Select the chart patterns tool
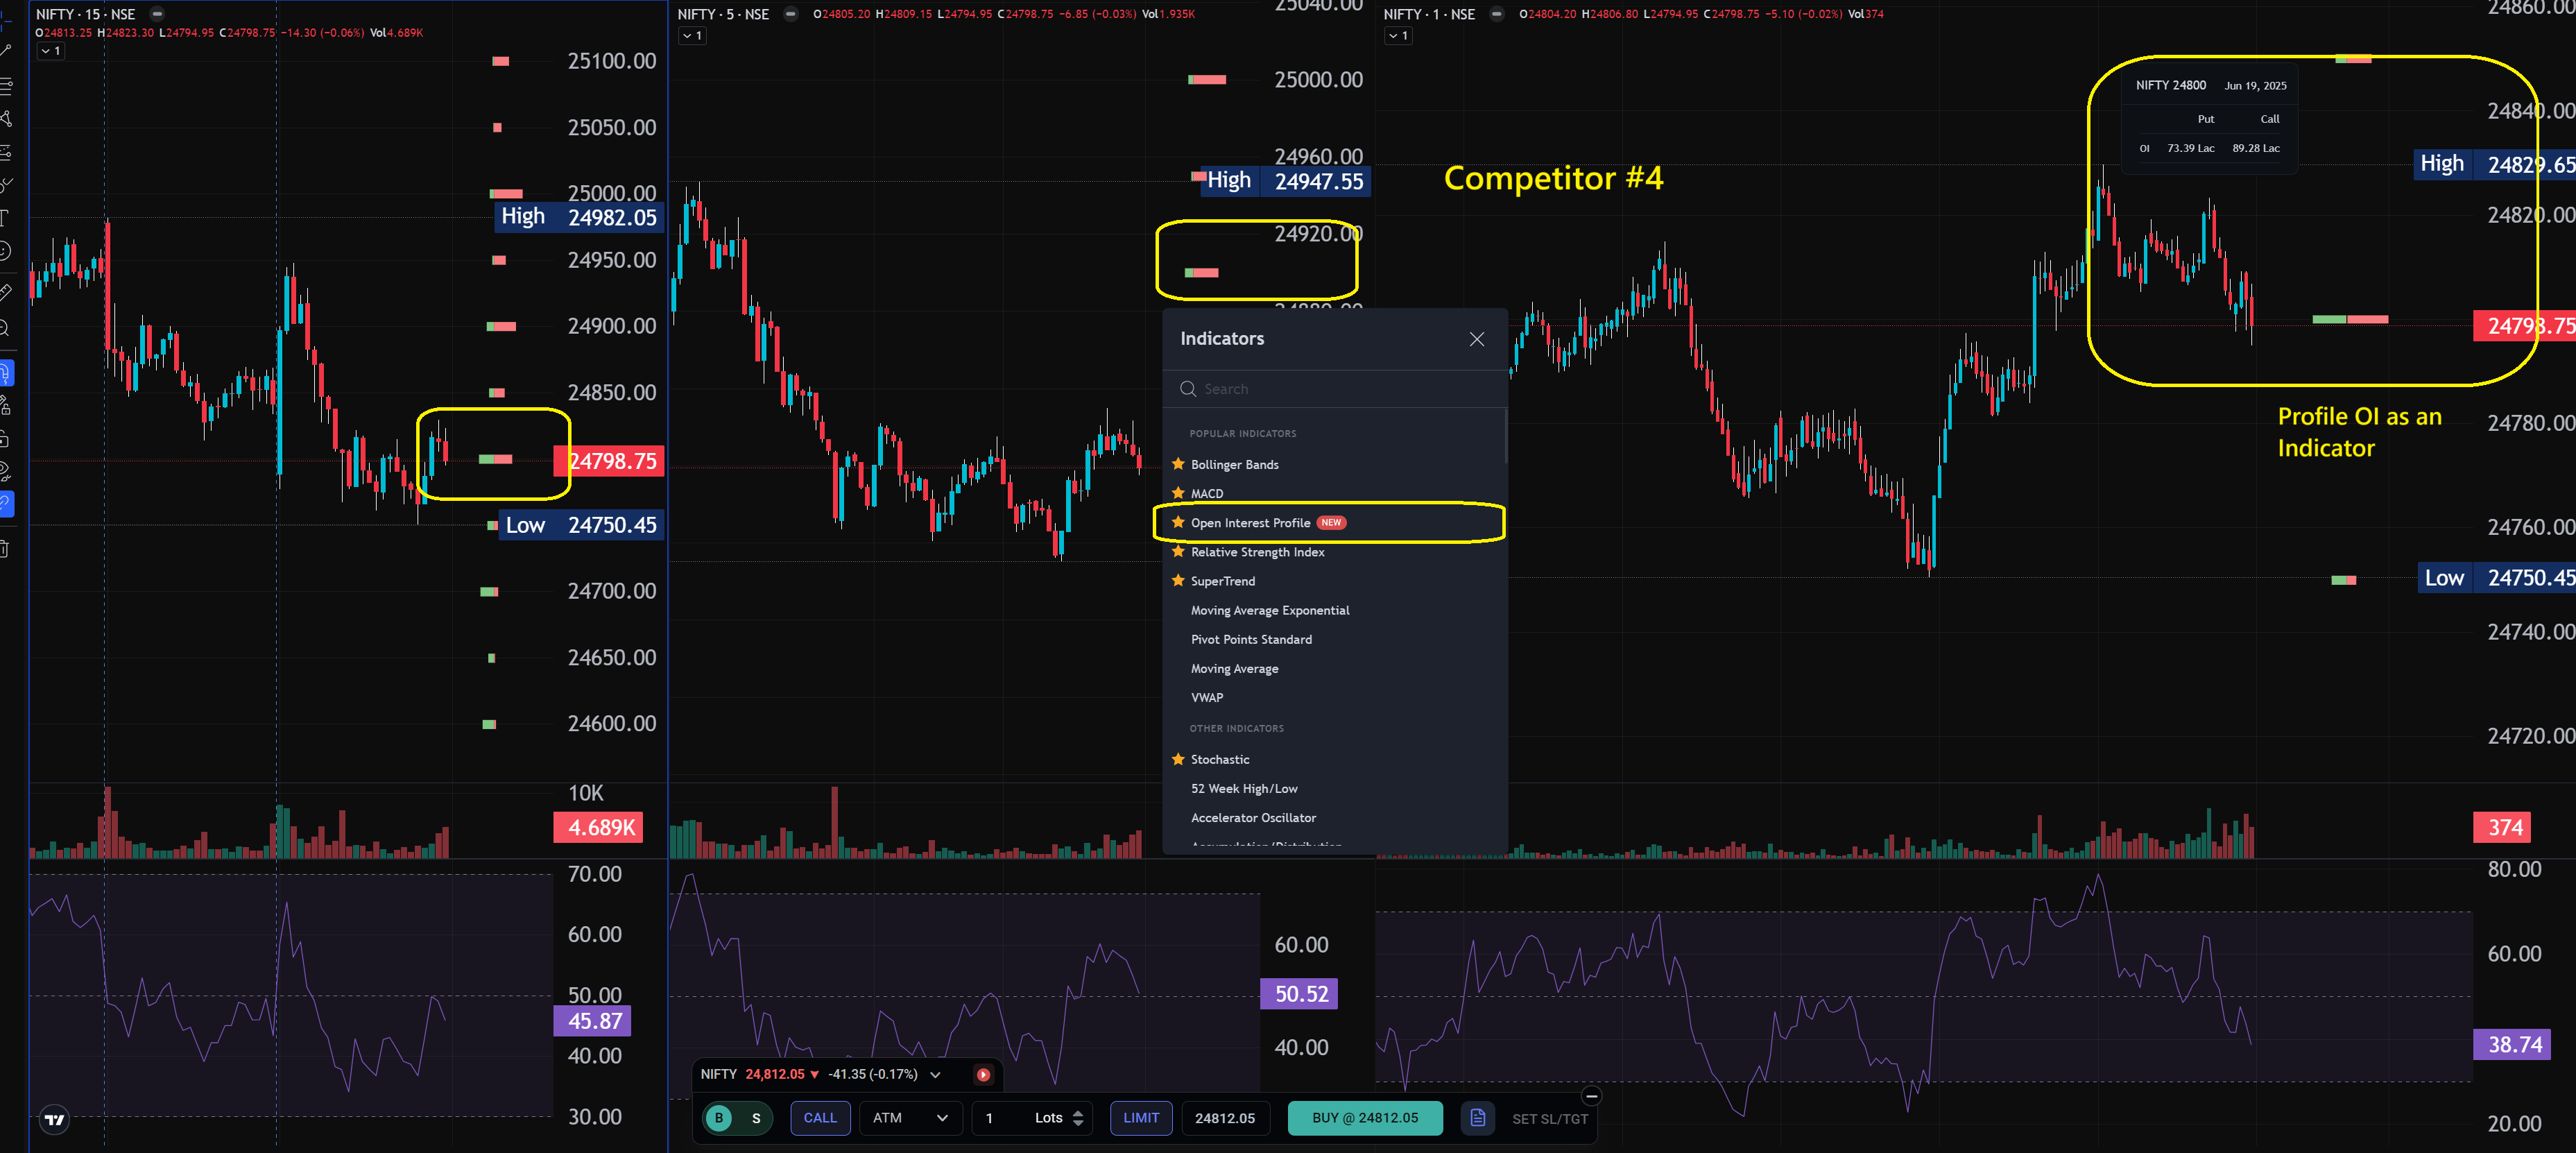This screenshot has height=1153, width=2576. [5, 119]
